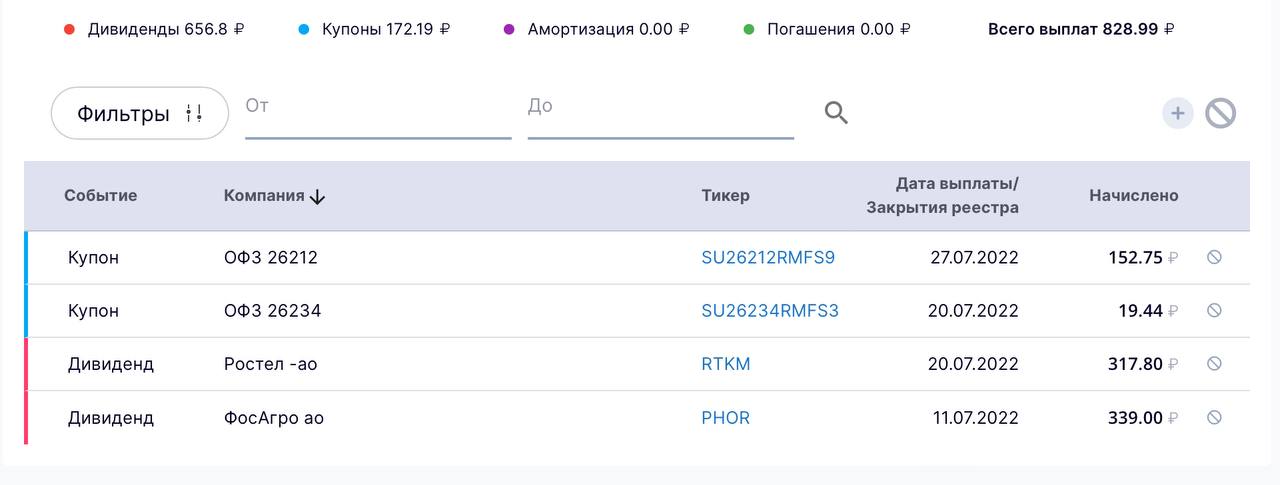Click the От date input field

click(x=378, y=113)
